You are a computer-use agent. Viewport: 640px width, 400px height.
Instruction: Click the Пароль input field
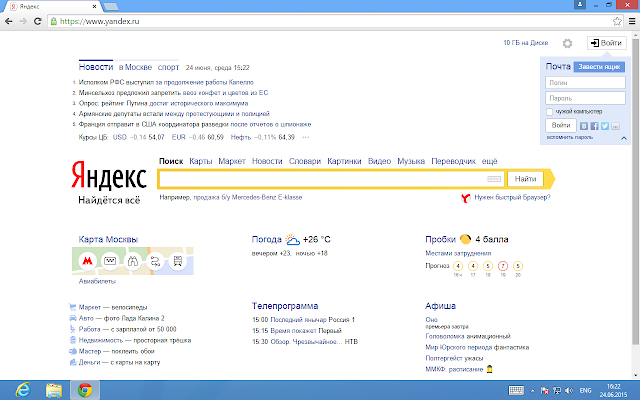(585, 98)
